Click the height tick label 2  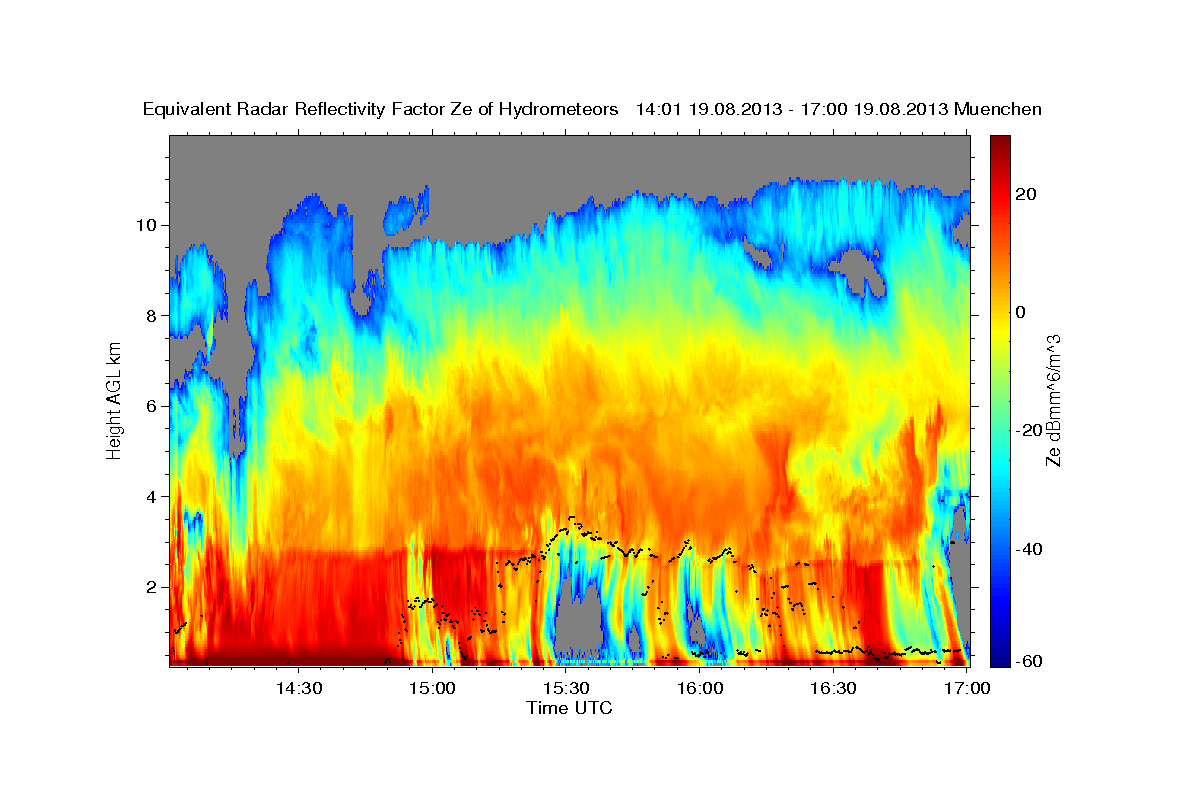[153, 587]
